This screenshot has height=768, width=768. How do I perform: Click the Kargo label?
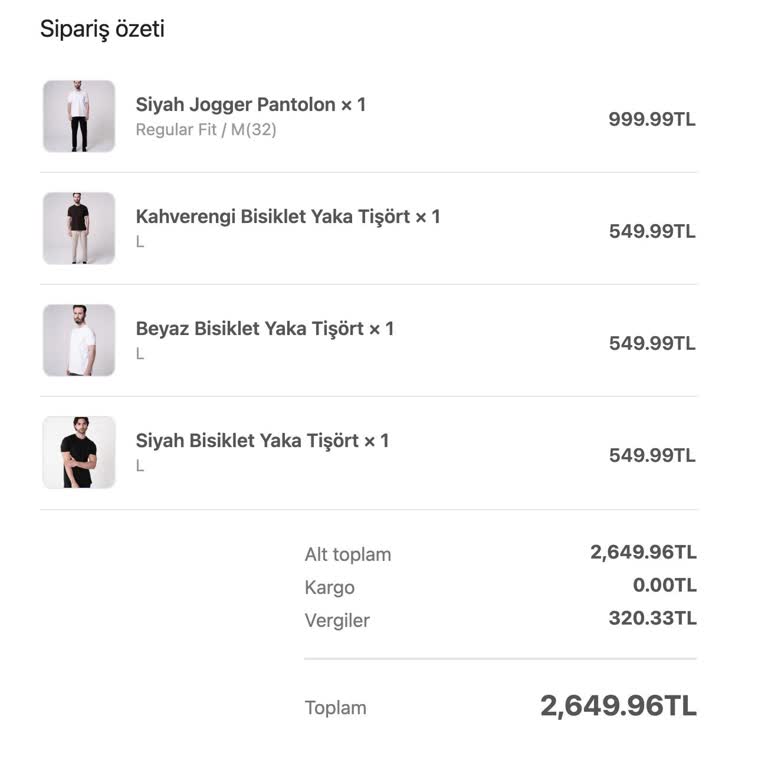[x=329, y=587]
